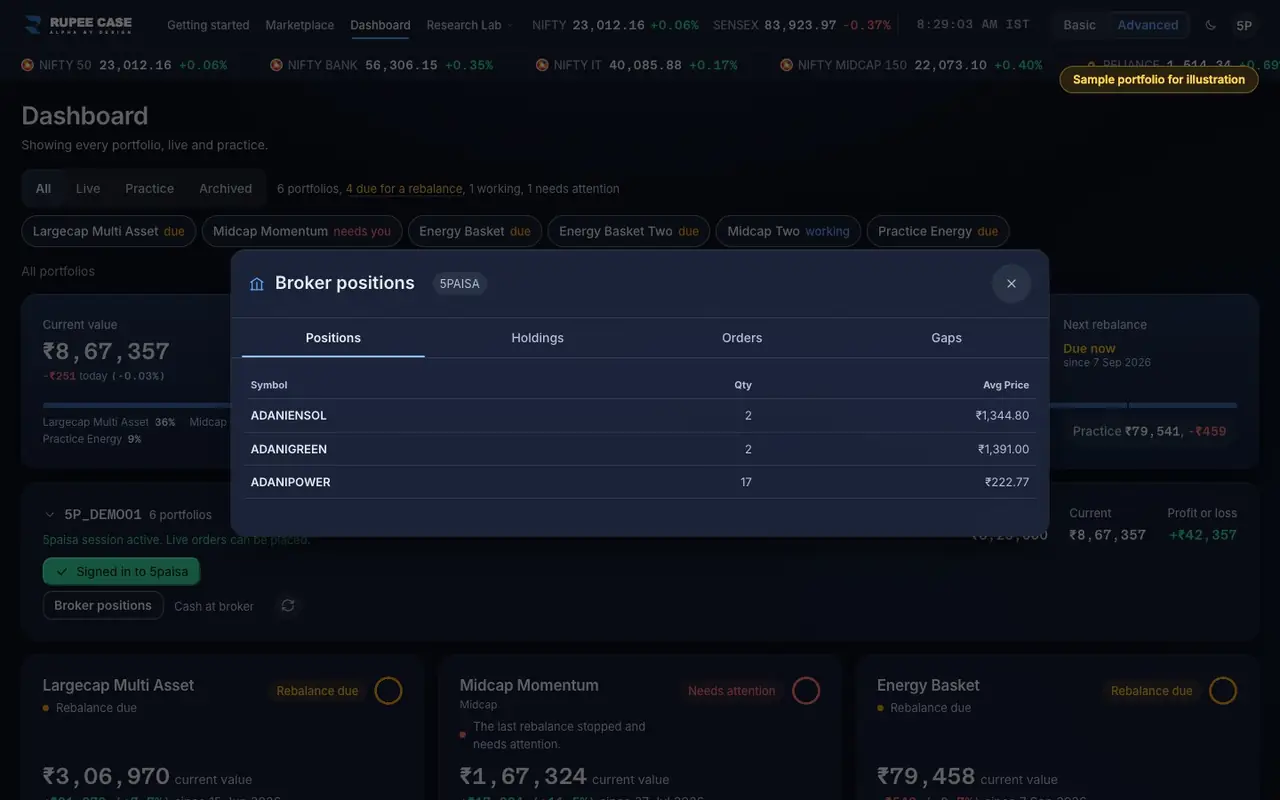Select the Energy Basket Two chip
The image size is (1280, 800).
[629, 231]
